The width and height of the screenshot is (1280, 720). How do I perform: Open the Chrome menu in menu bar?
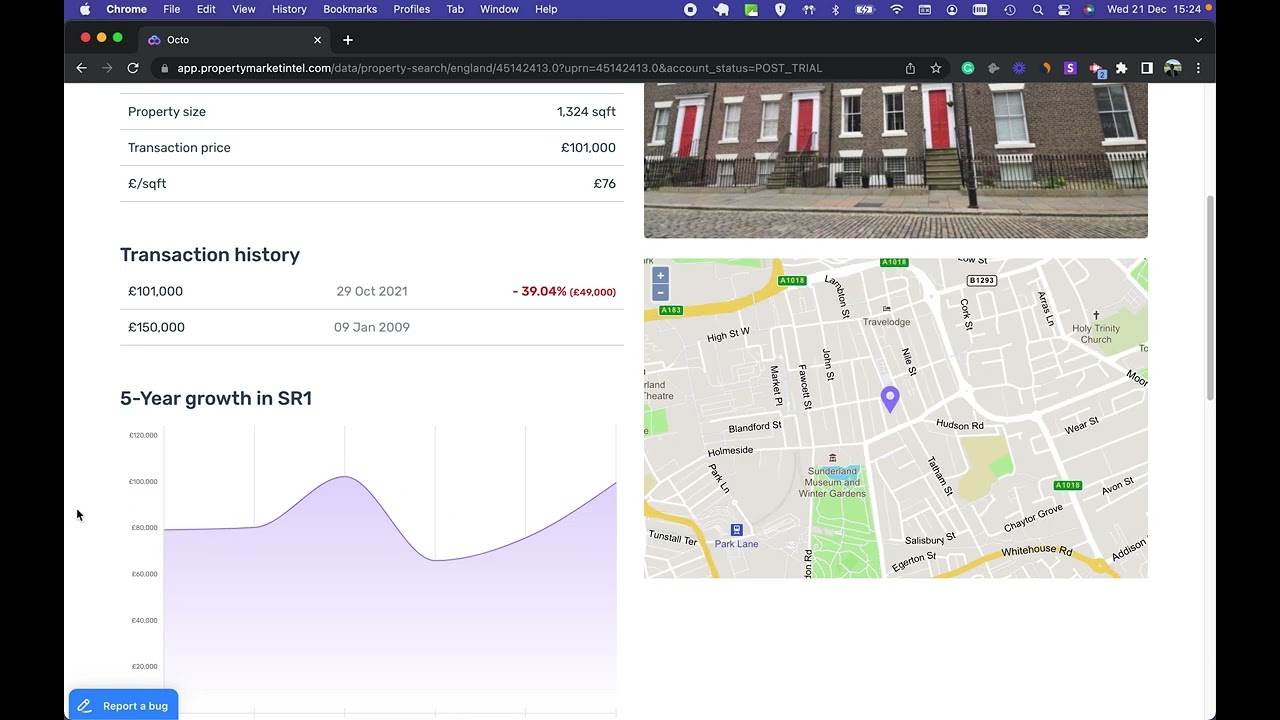(127, 9)
